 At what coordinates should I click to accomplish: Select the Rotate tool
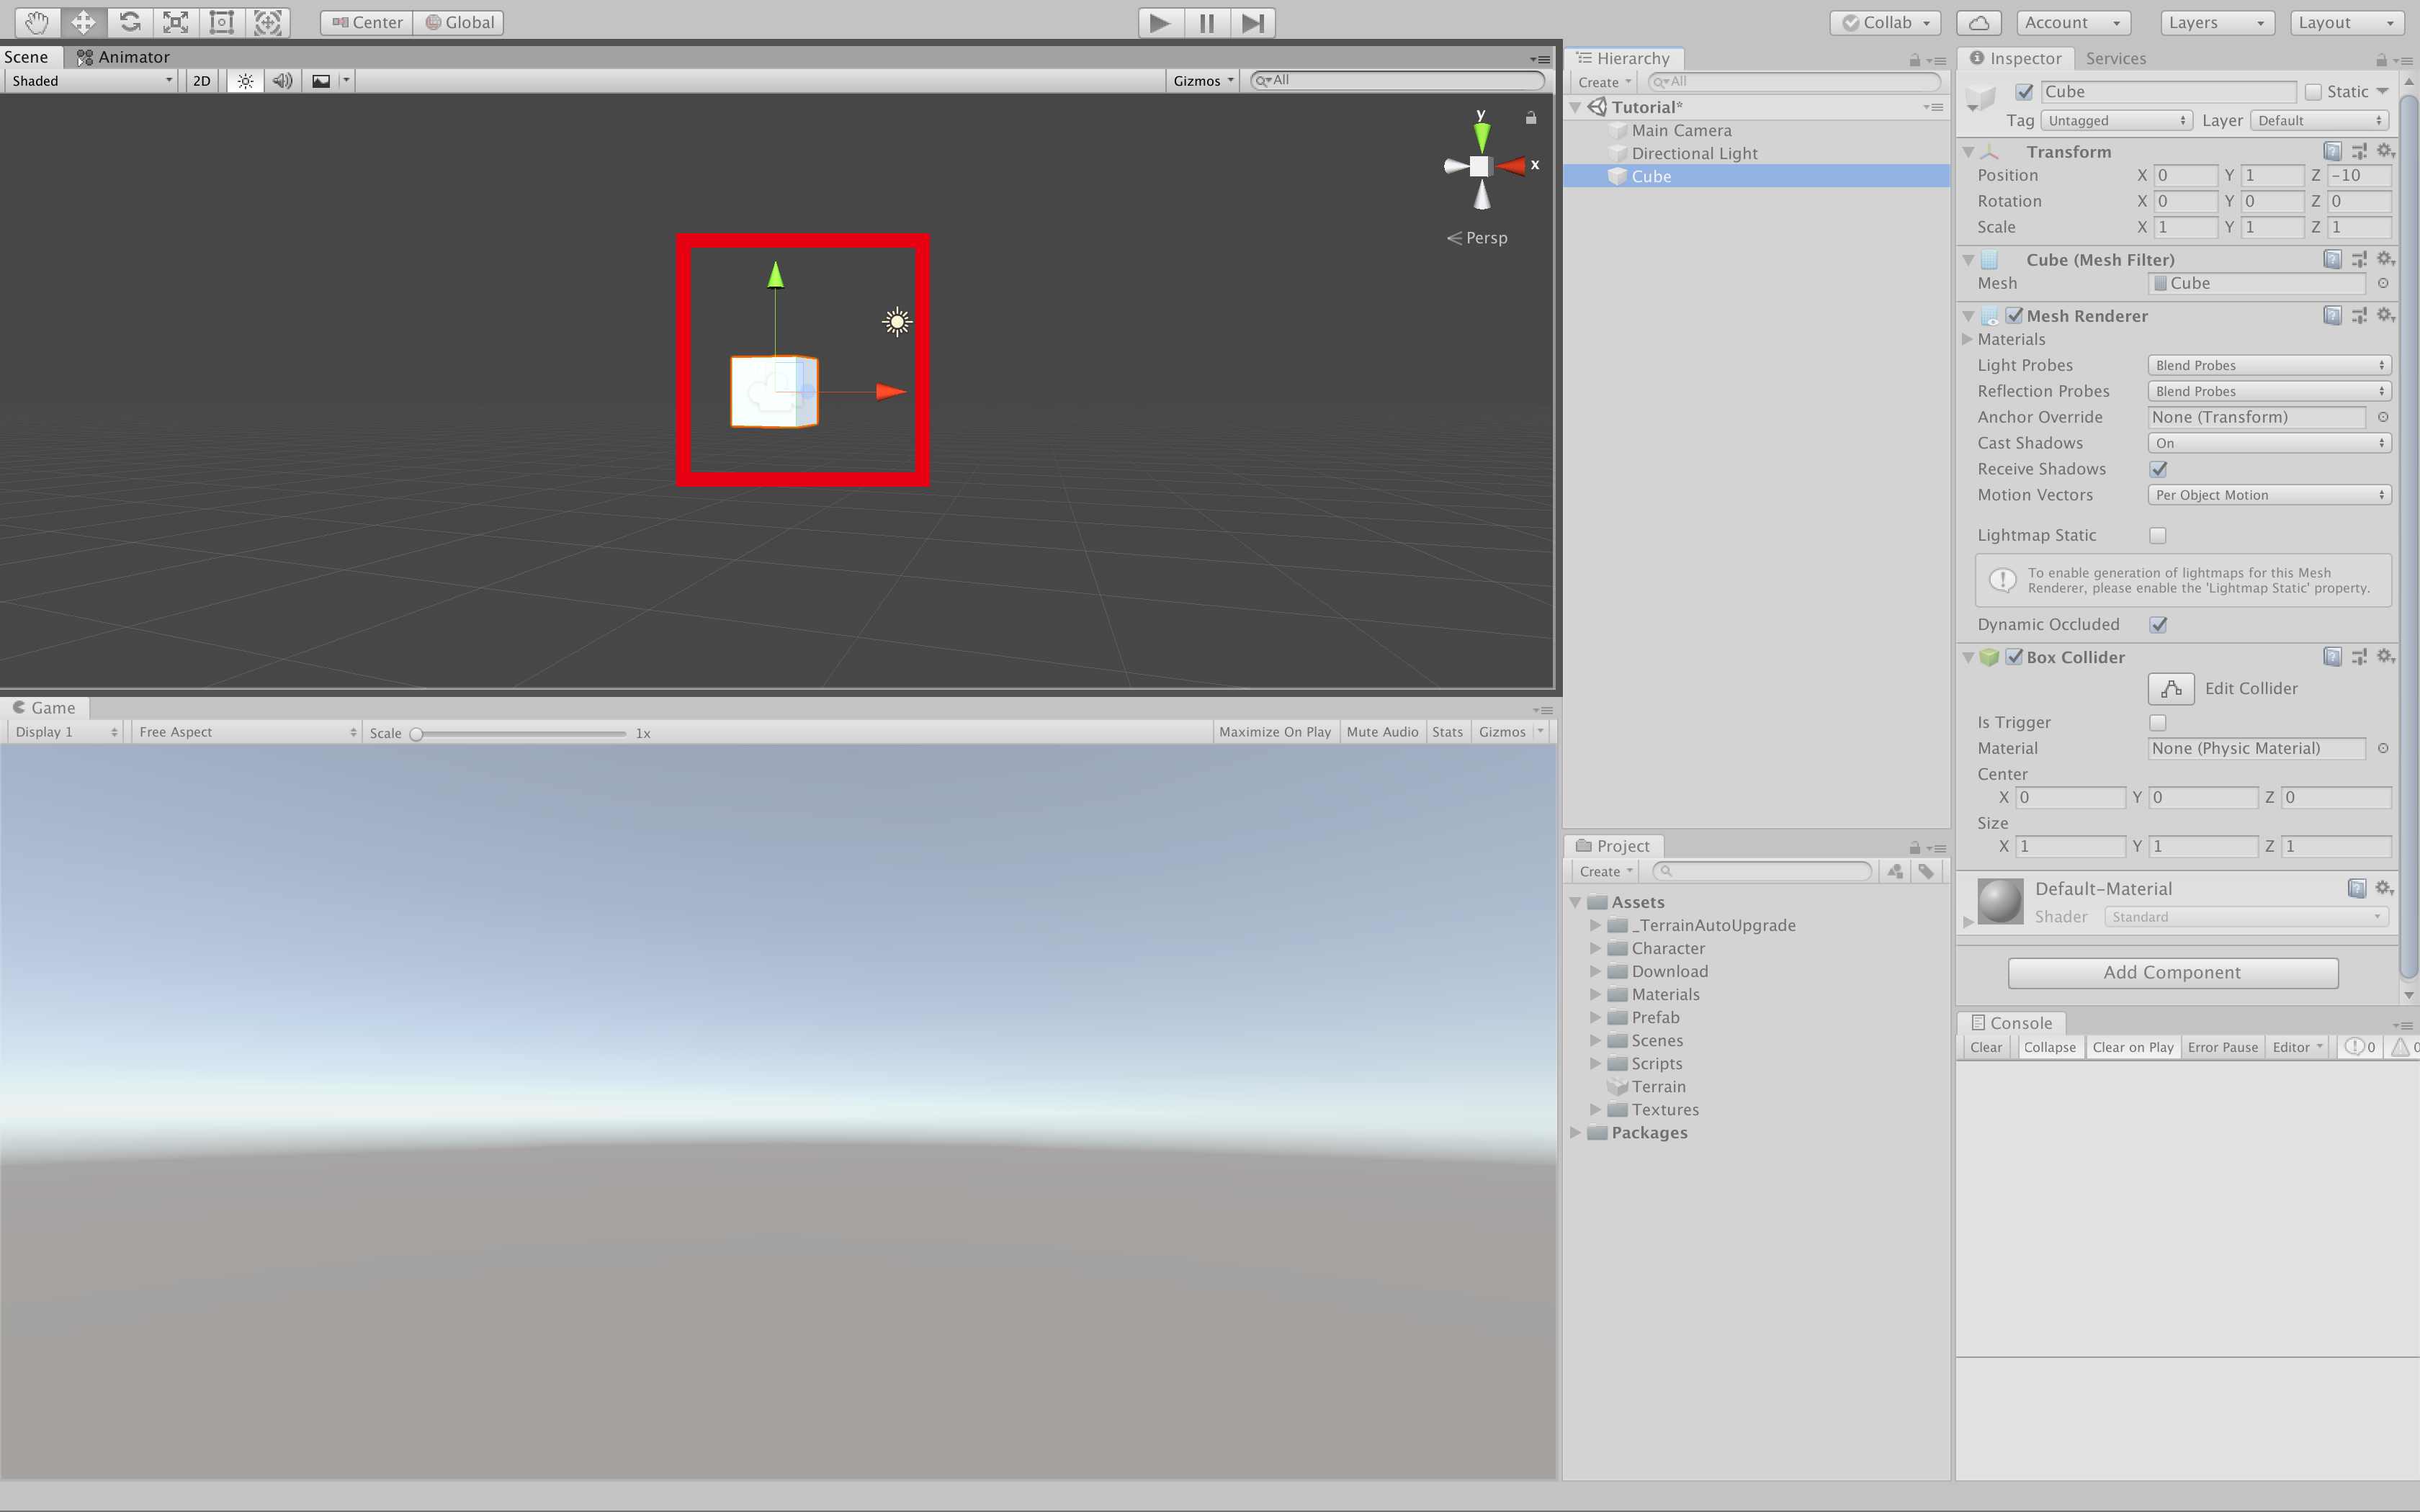(129, 22)
